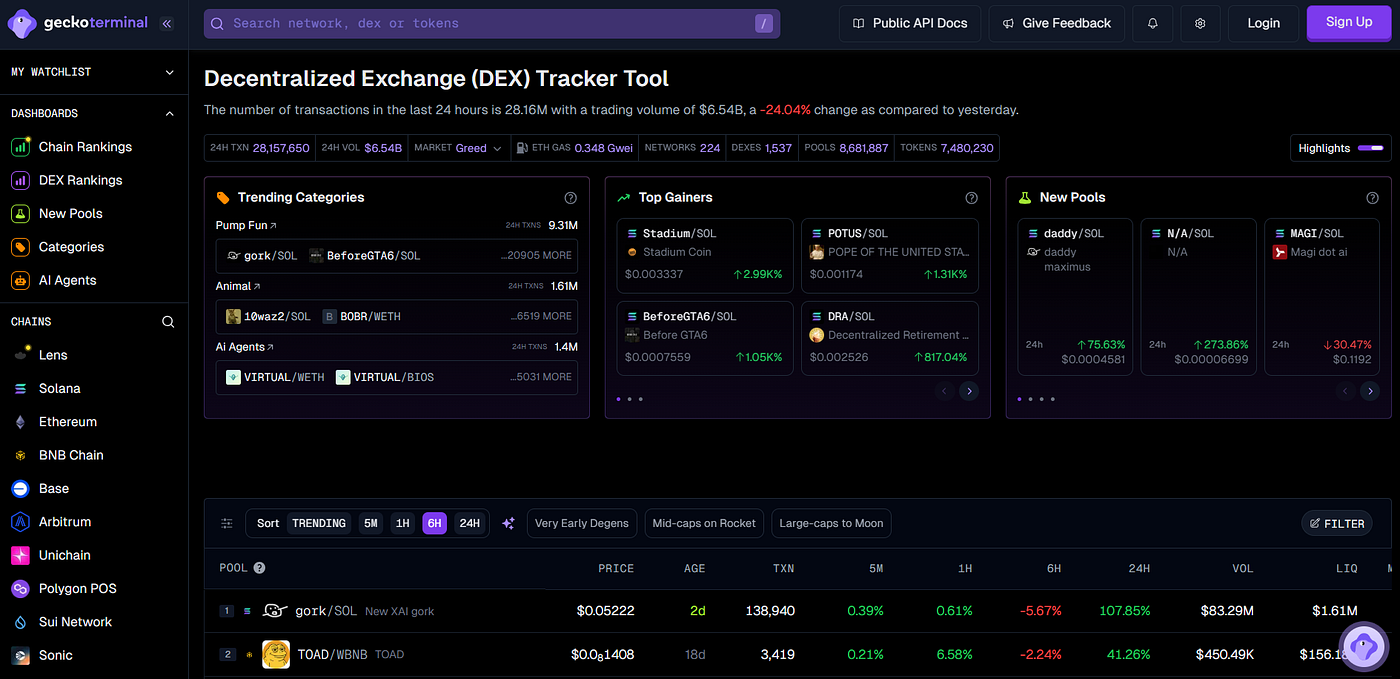
Task: Open notifications bell icon
Action: 1153,23
